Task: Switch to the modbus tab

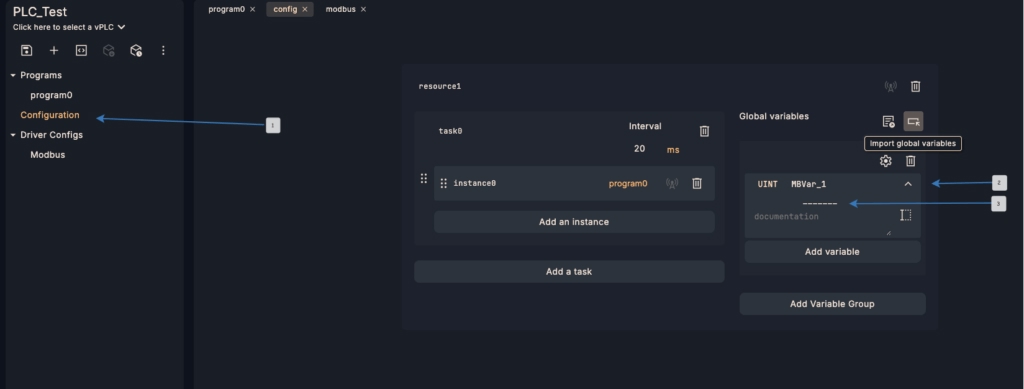Action: [x=340, y=9]
